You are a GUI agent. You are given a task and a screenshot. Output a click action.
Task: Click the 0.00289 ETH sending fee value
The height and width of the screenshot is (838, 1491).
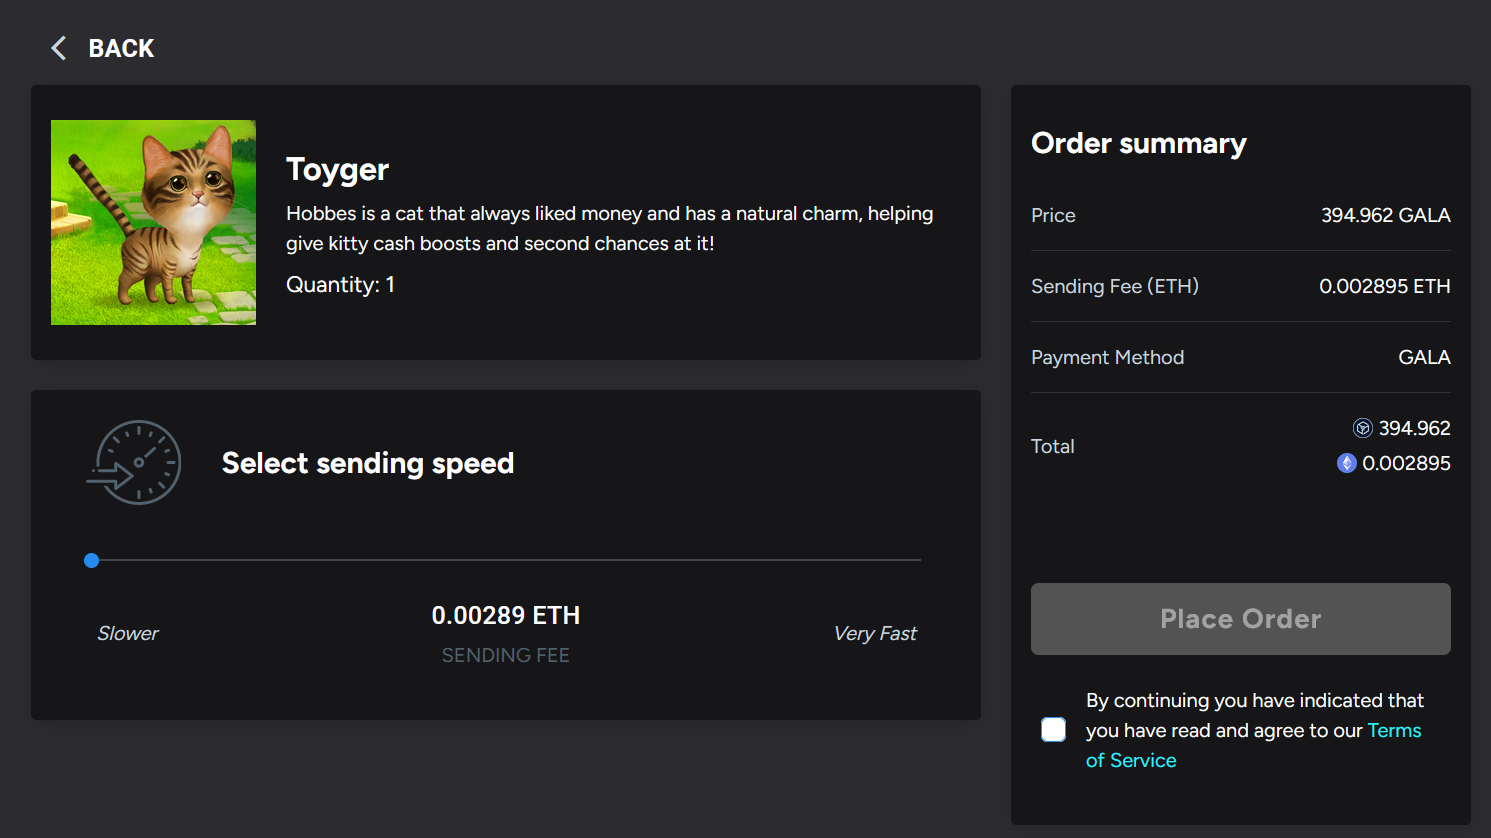coord(506,615)
